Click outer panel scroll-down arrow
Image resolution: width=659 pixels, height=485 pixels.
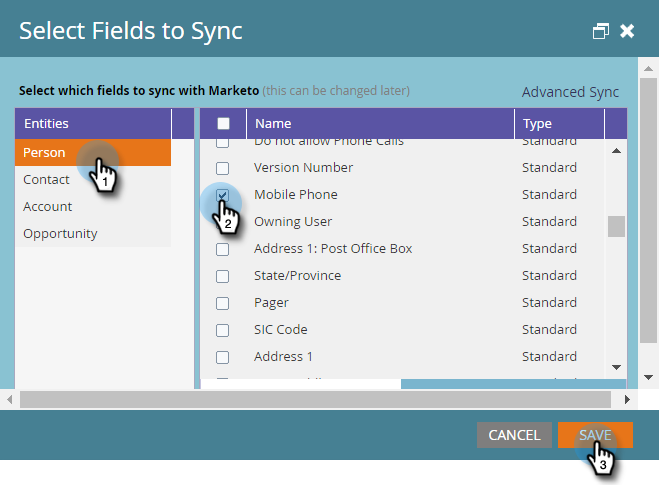[x=648, y=377]
